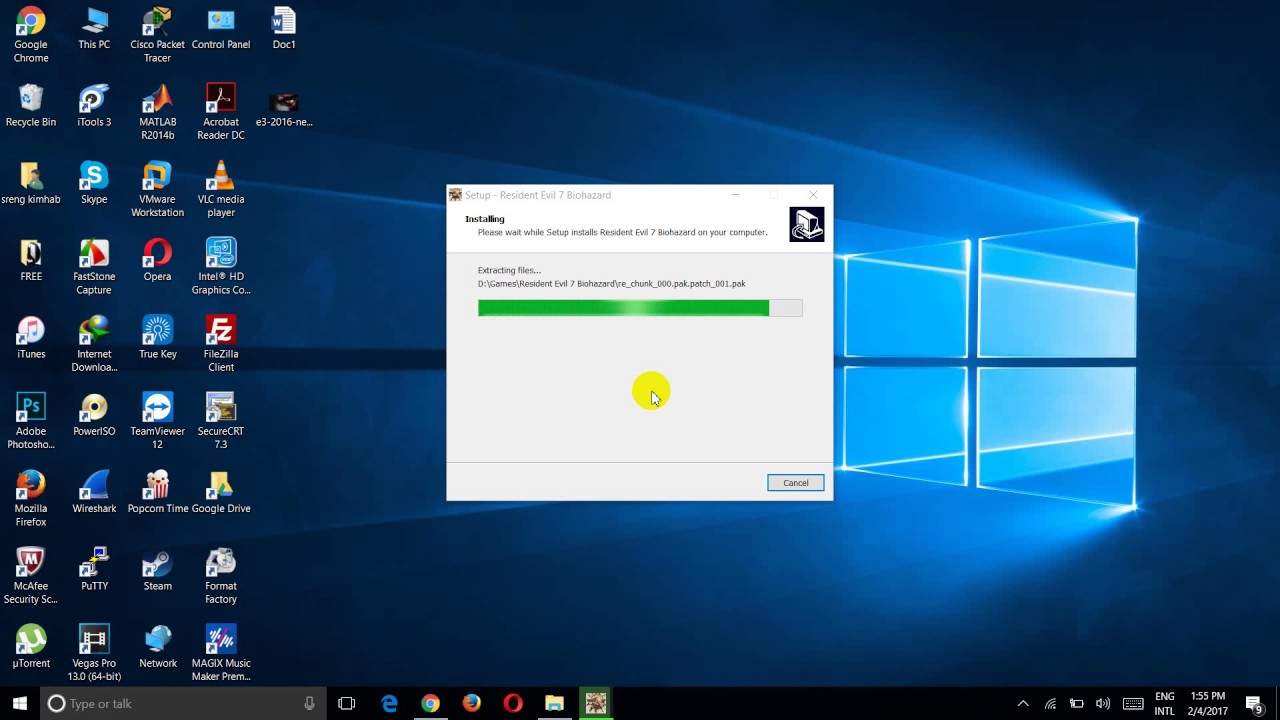Launch Google Chrome from the desktop
Image resolution: width=1280 pixels, height=720 pixels.
click(30, 25)
